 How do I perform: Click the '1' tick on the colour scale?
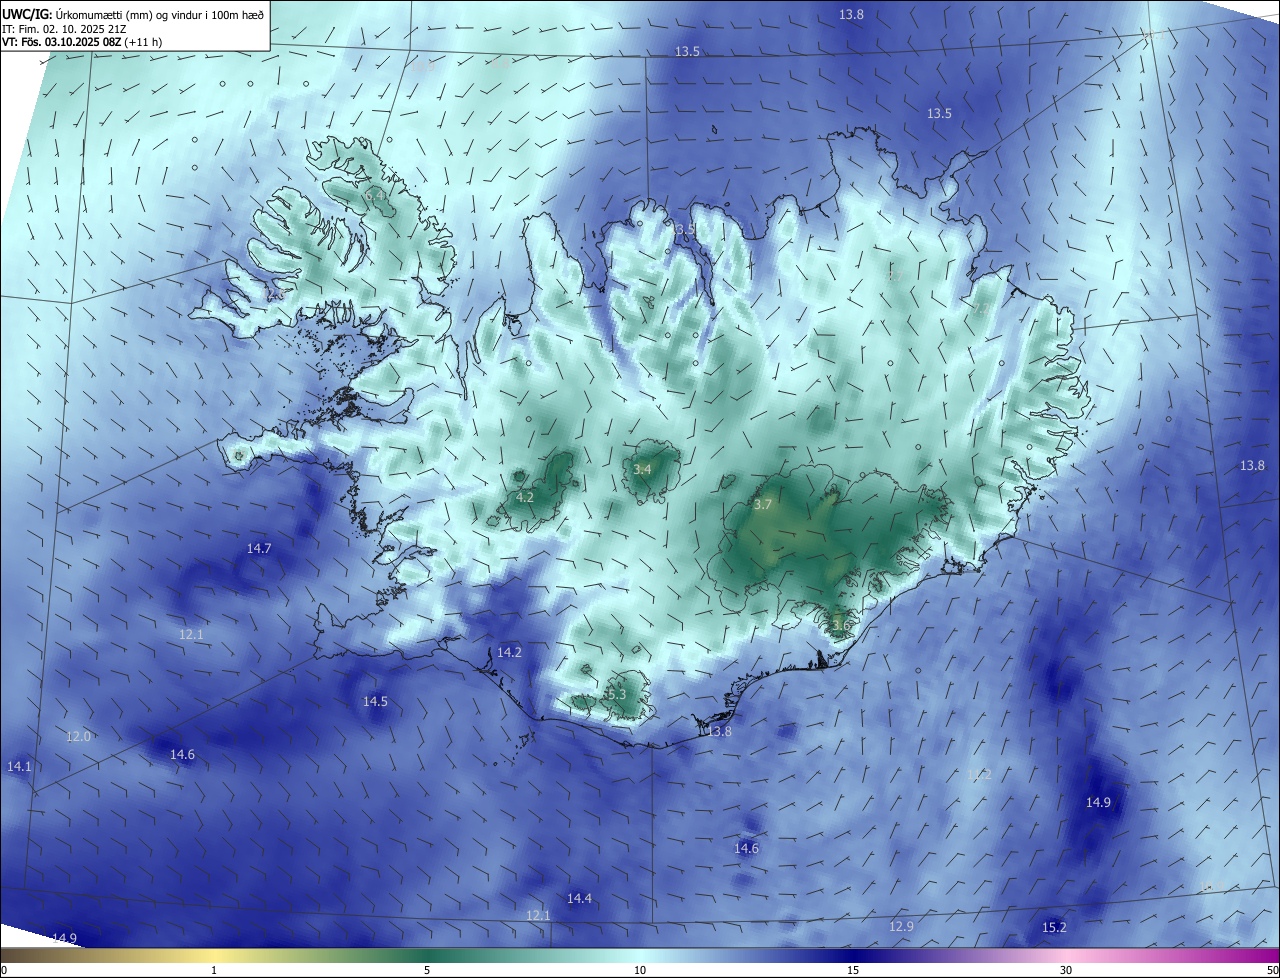214,970
